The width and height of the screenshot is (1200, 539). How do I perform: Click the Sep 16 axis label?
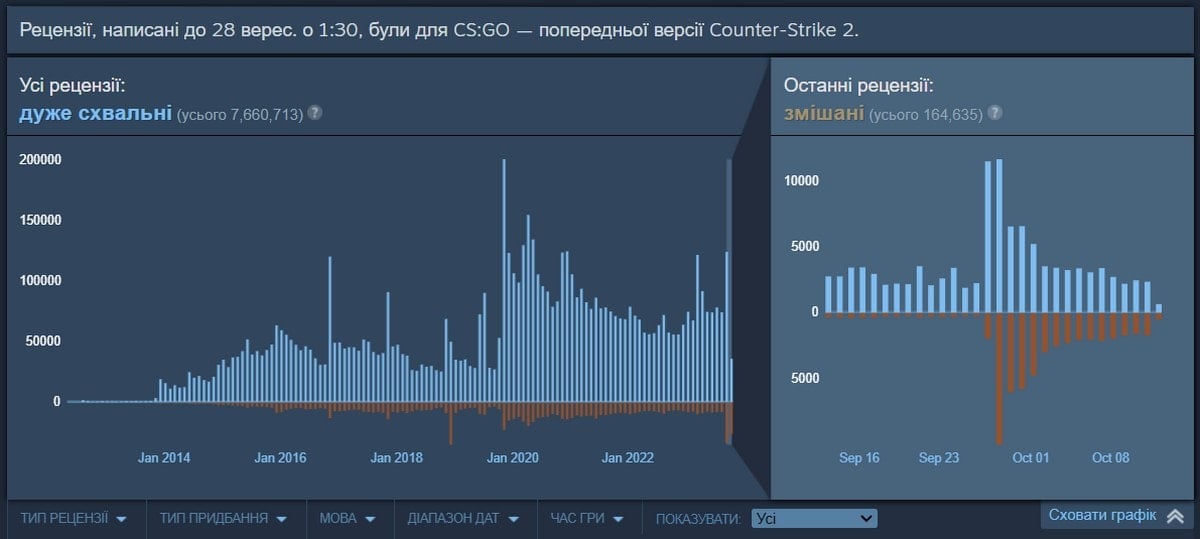pyautogui.click(x=859, y=458)
